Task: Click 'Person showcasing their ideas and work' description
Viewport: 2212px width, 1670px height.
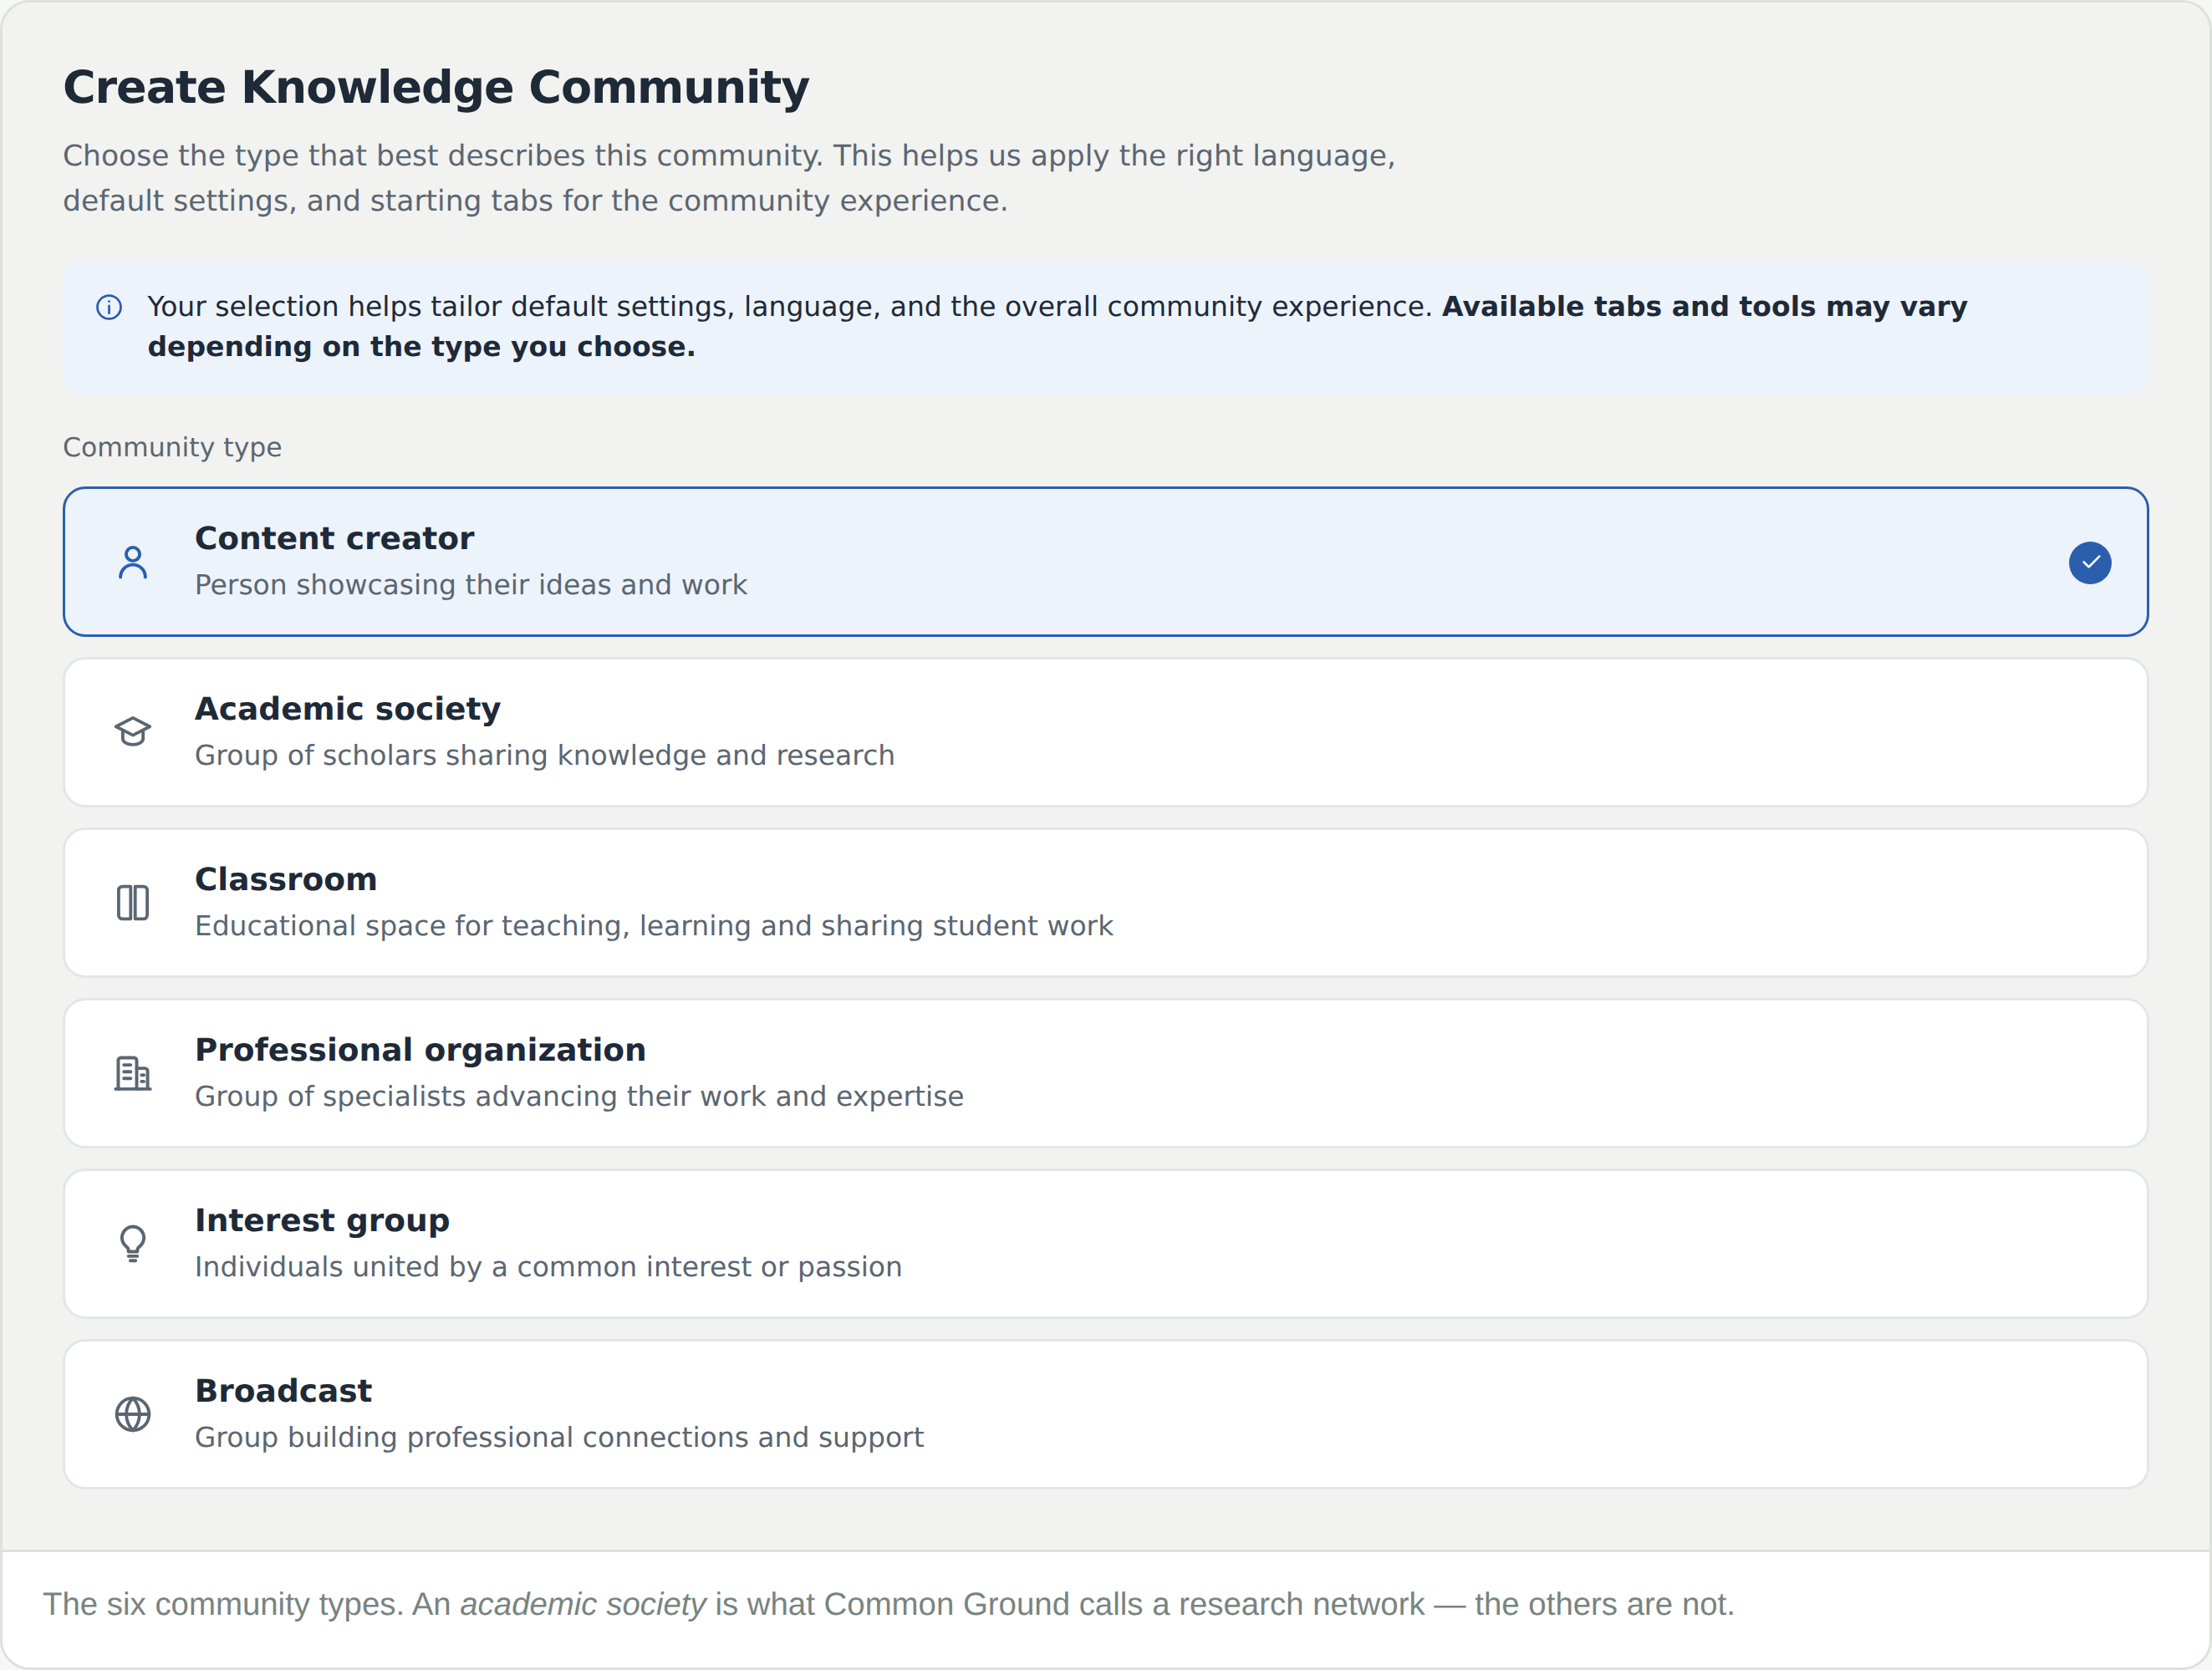Action: (471, 585)
